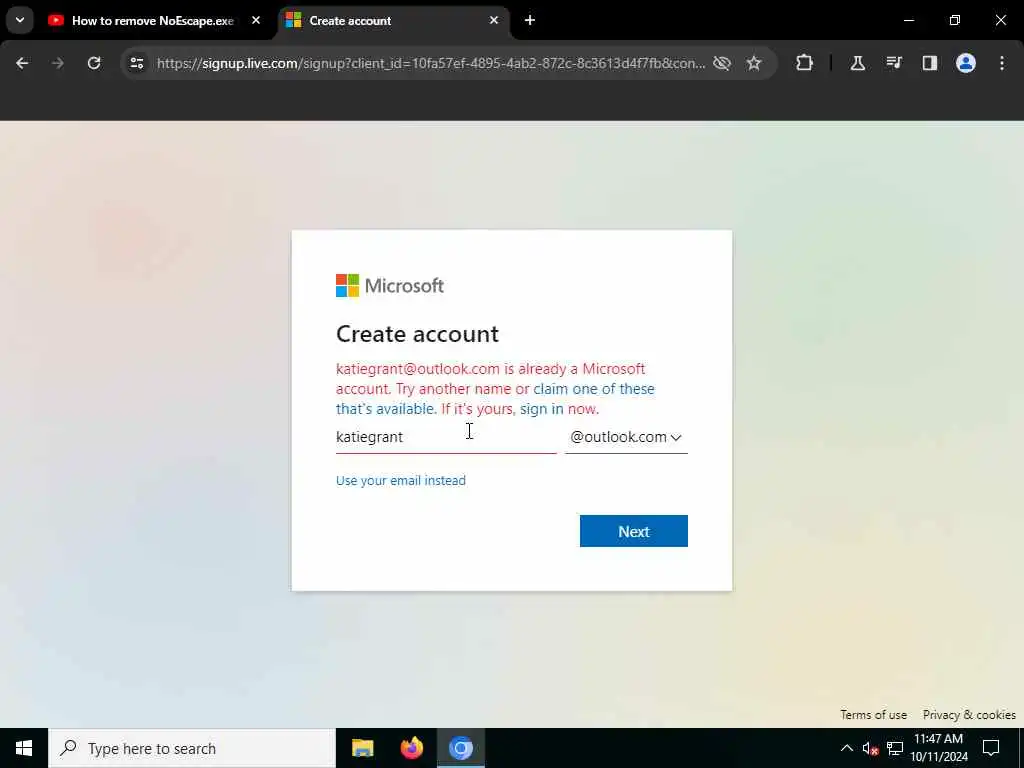Click claim one of these that's available link
The height and width of the screenshot is (768, 1024).
pyautogui.click(x=495, y=398)
